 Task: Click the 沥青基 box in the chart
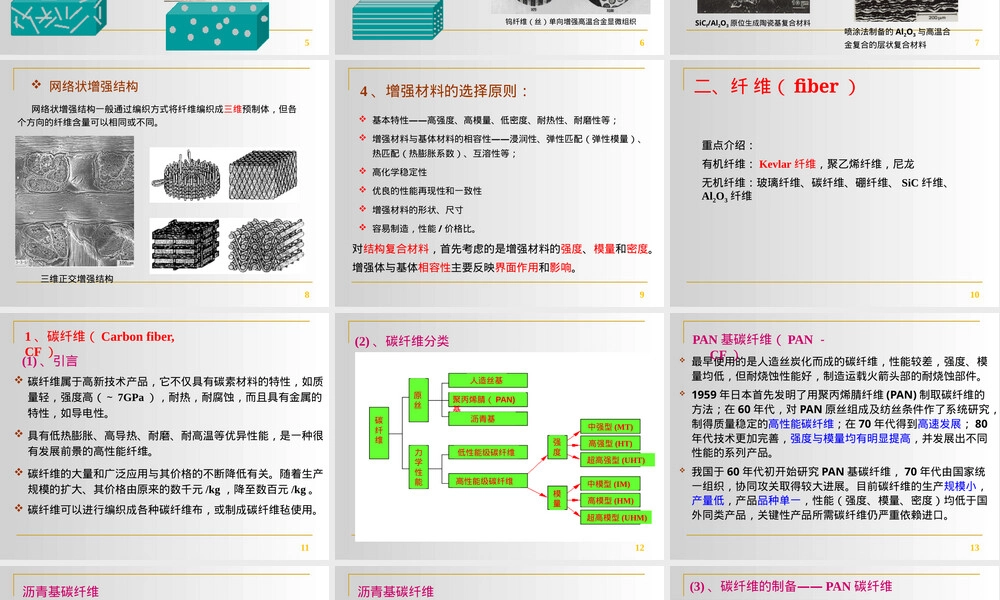coord(488,419)
